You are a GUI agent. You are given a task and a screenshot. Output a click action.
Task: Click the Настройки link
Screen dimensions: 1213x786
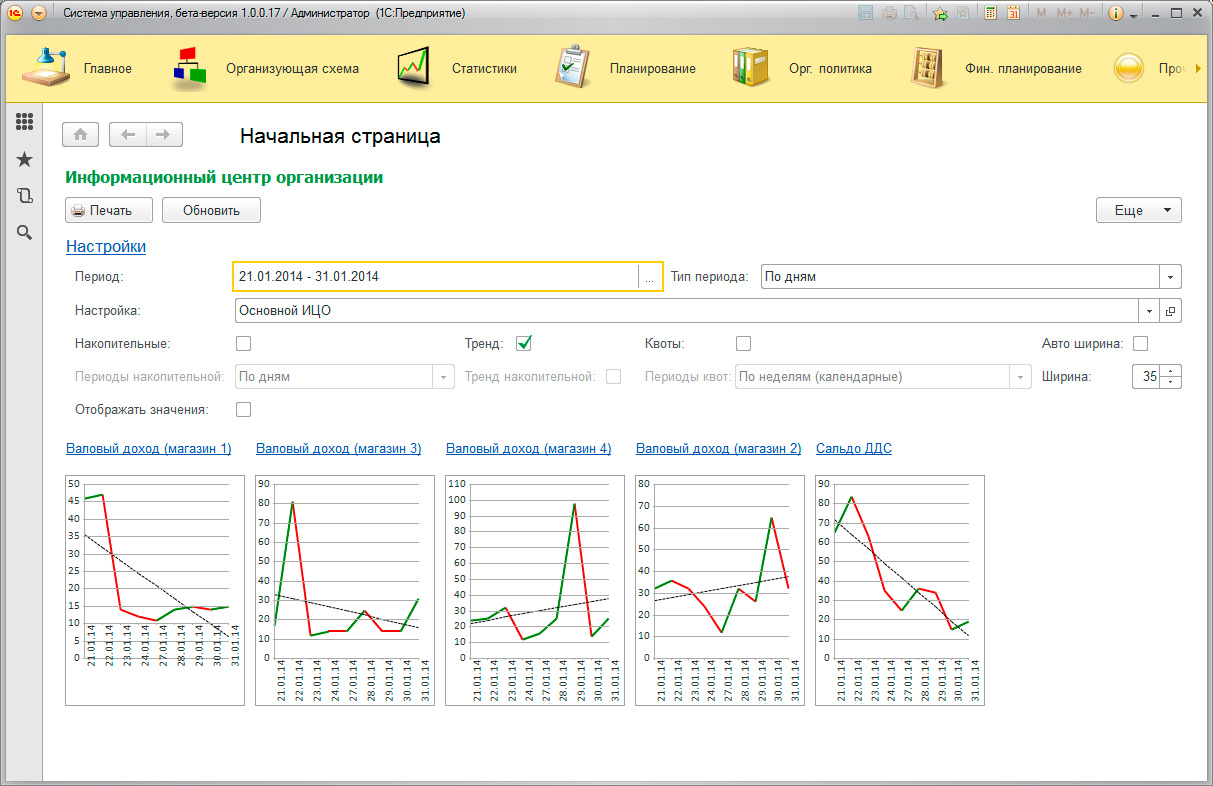point(106,246)
